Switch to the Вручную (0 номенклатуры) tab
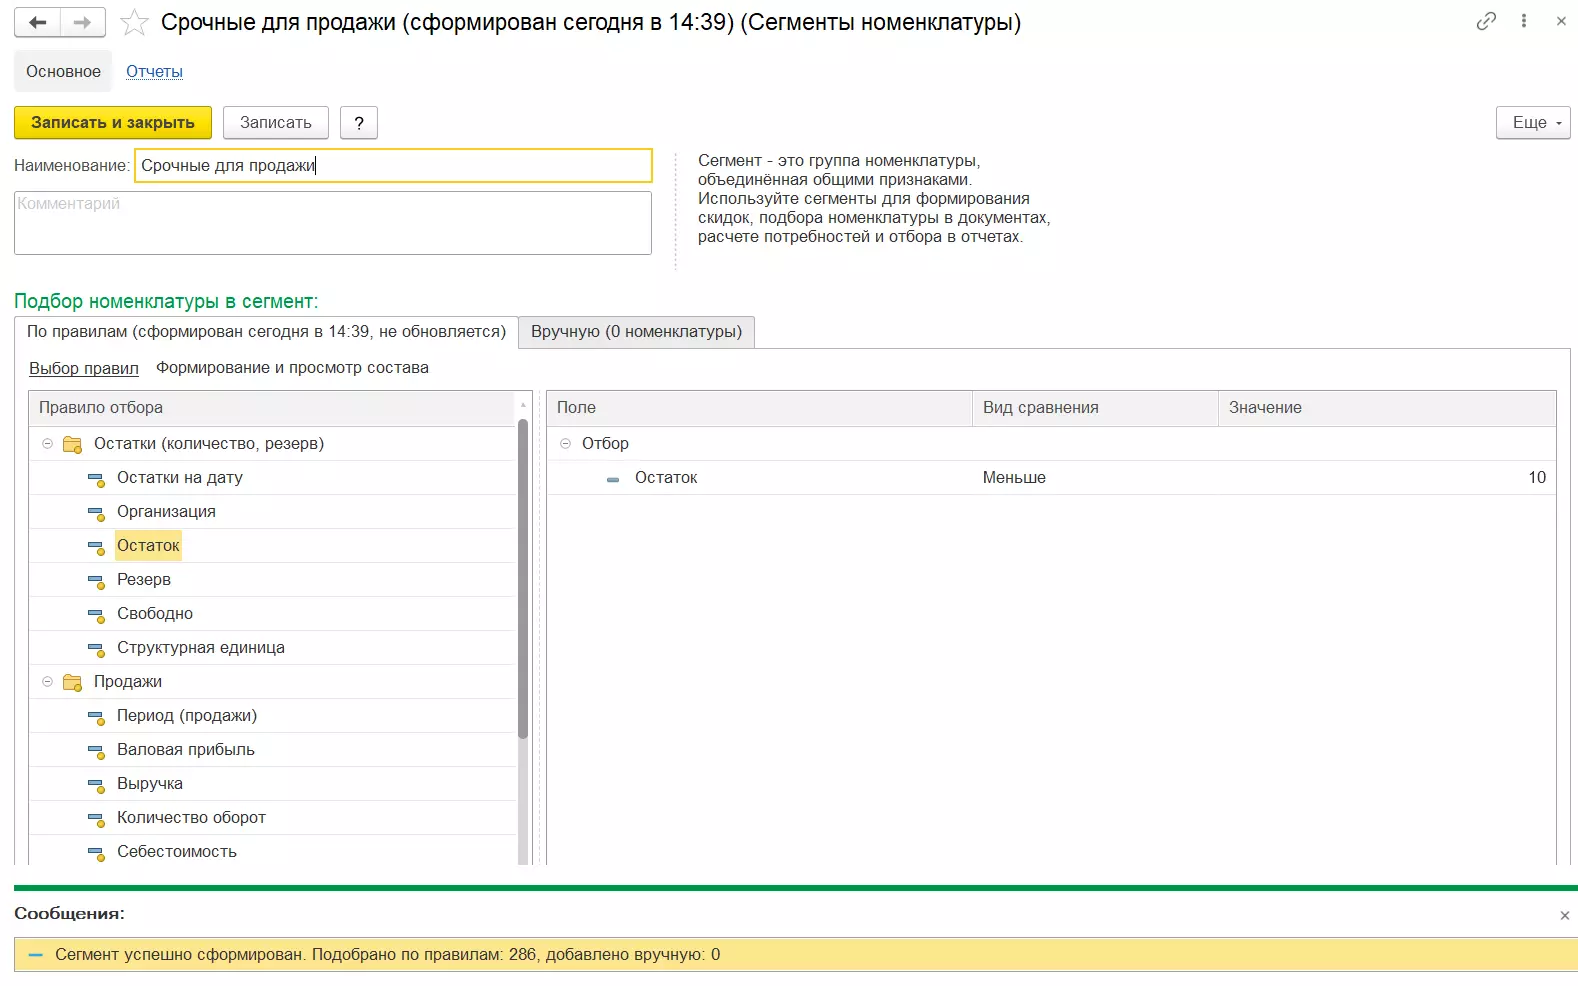This screenshot has height=986, width=1578. tap(636, 332)
